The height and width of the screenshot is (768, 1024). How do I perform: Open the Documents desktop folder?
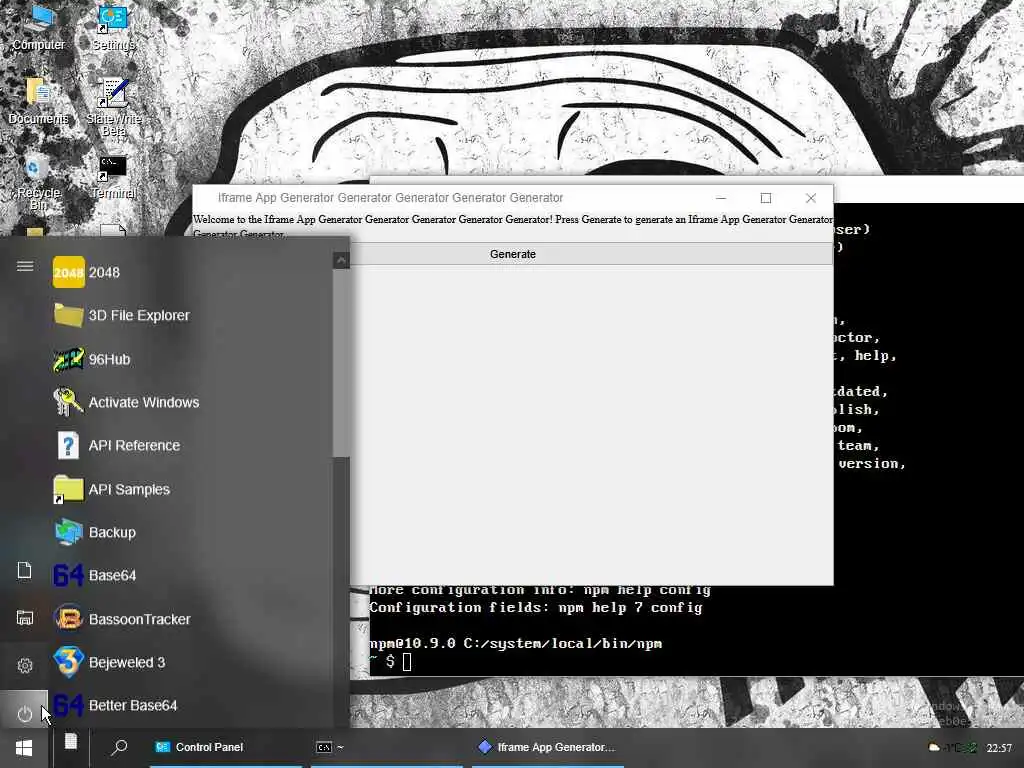click(39, 101)
